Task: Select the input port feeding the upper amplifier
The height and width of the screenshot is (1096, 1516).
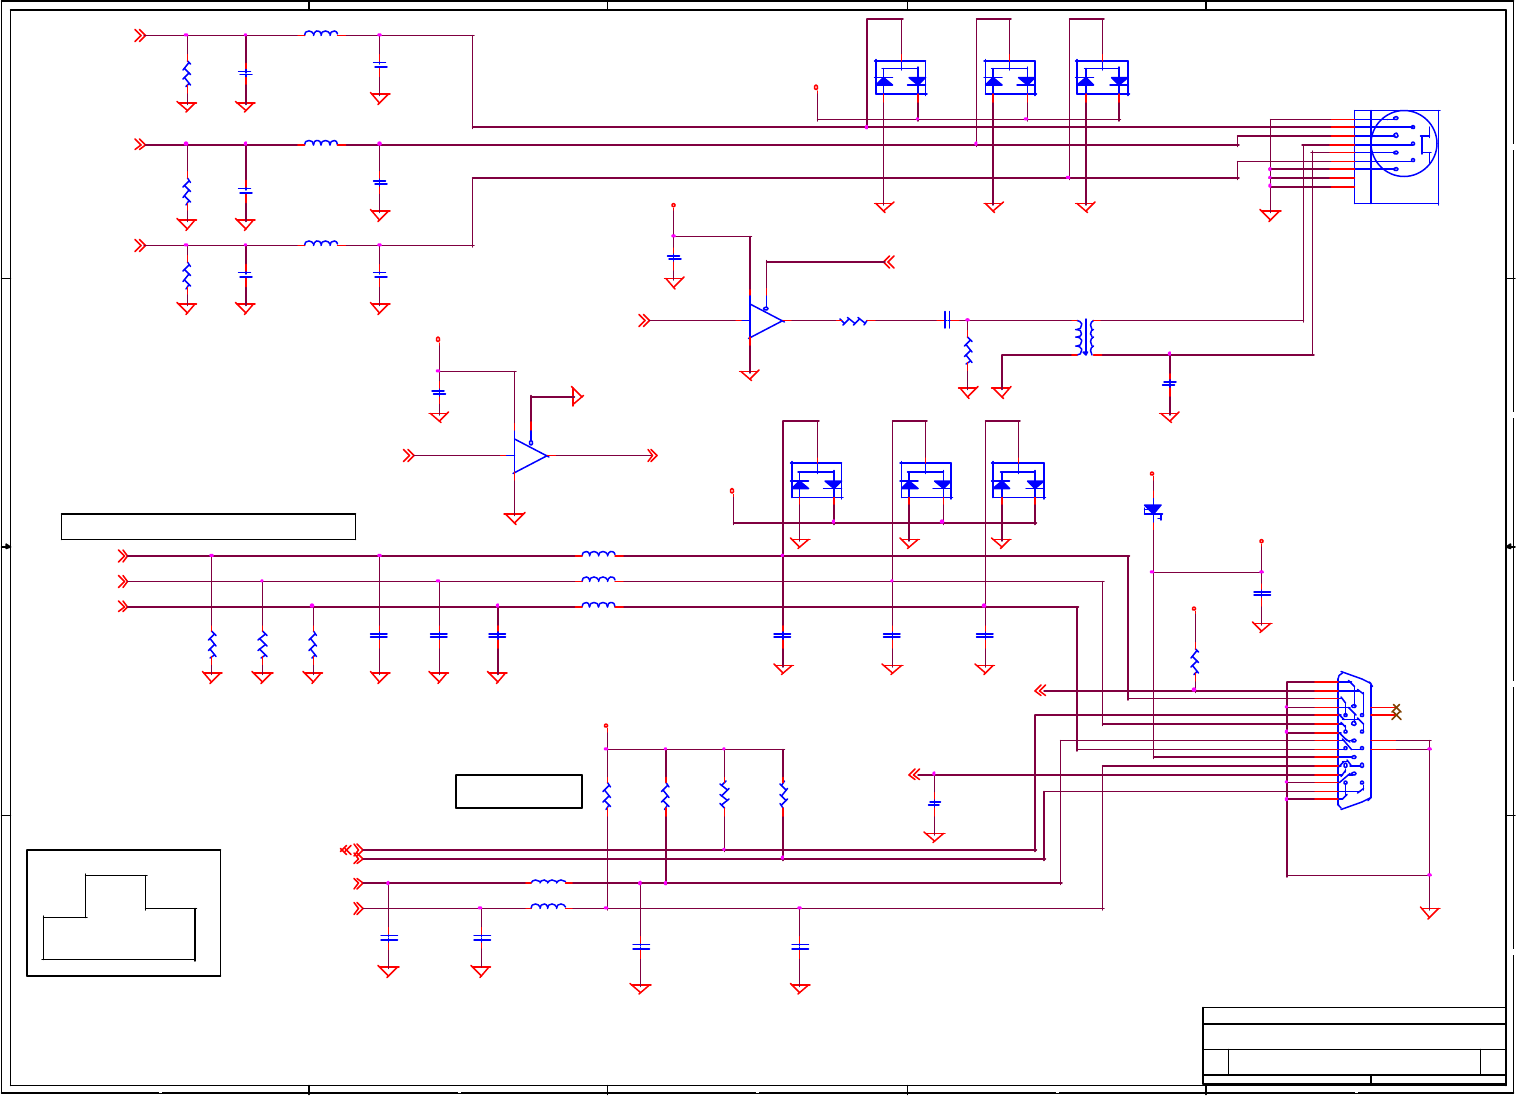Action: coord(645,321)
